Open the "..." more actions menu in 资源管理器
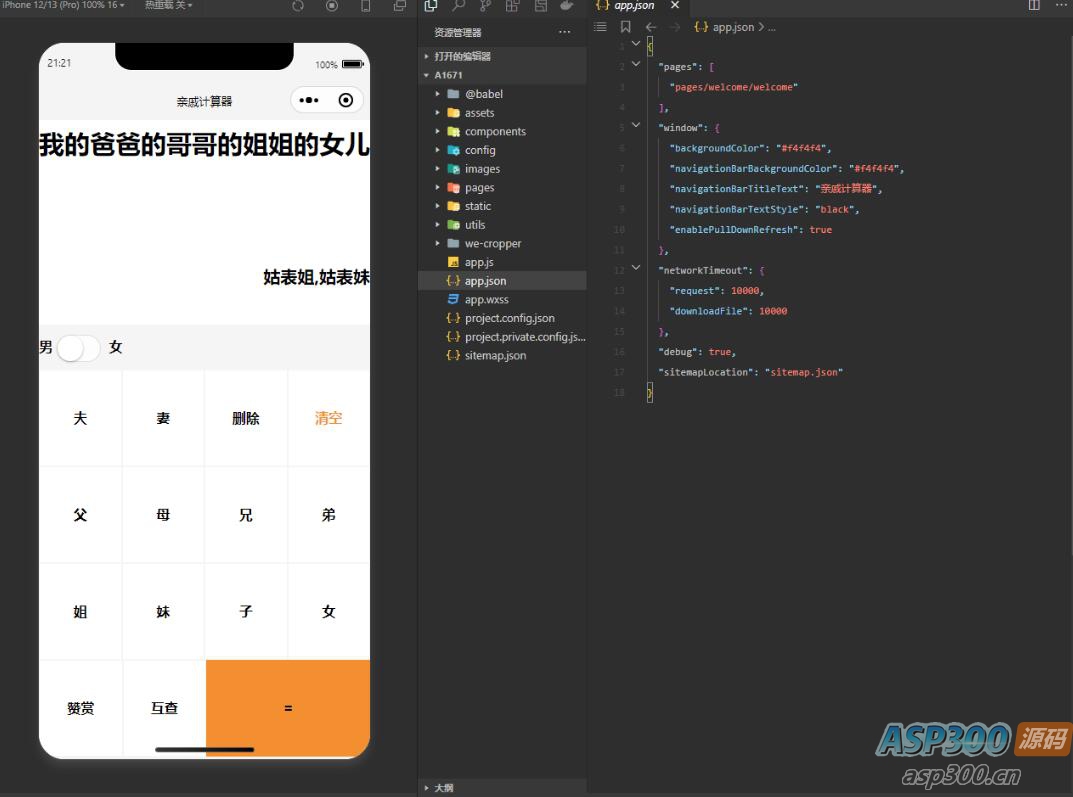 pos(565,31)
